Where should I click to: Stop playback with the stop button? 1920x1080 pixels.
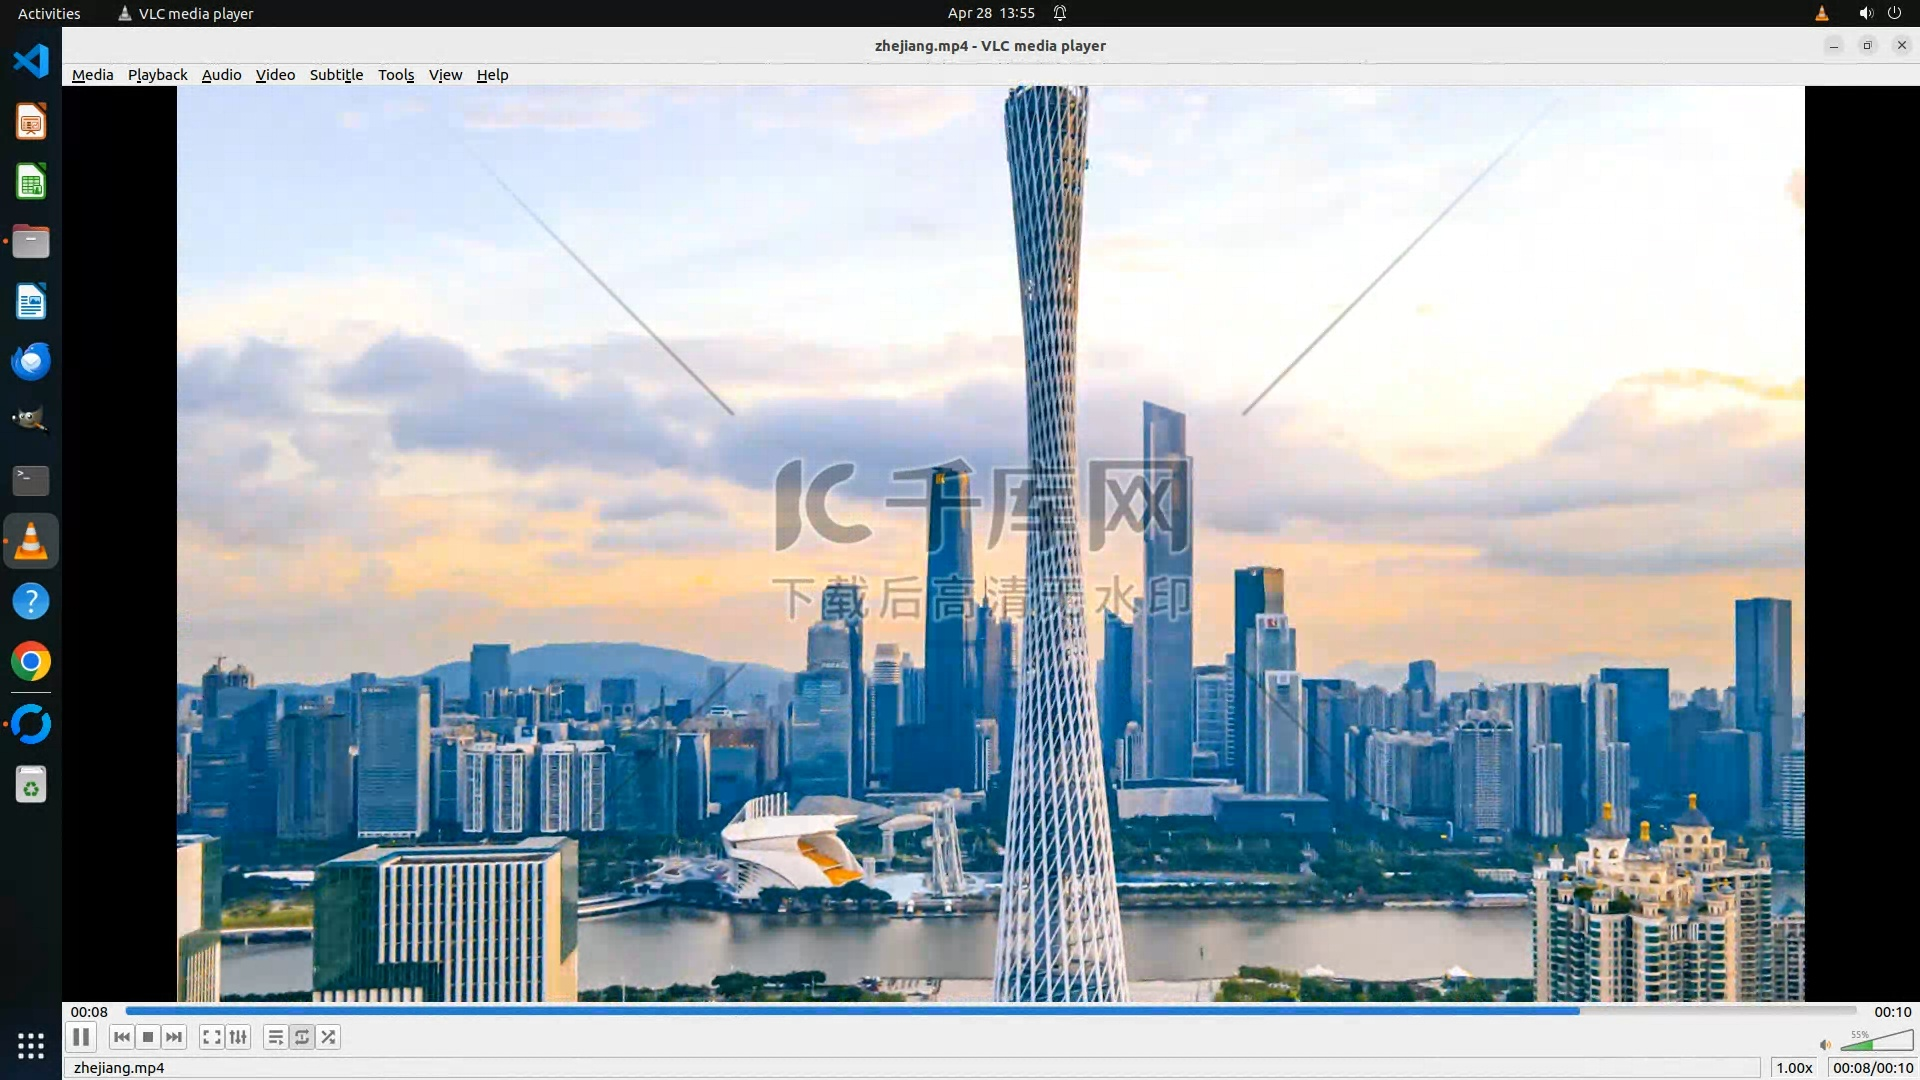point(148,1037)
